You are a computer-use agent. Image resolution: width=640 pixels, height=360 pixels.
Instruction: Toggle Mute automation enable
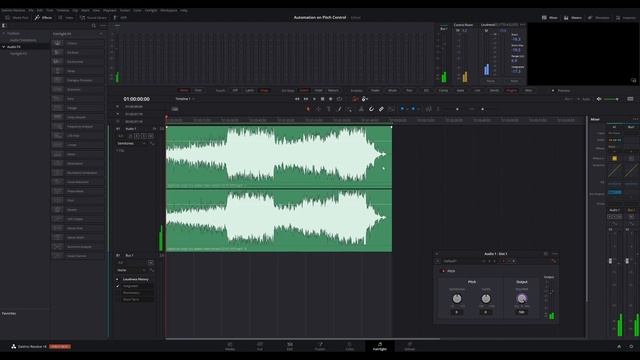tap(392, 90)
